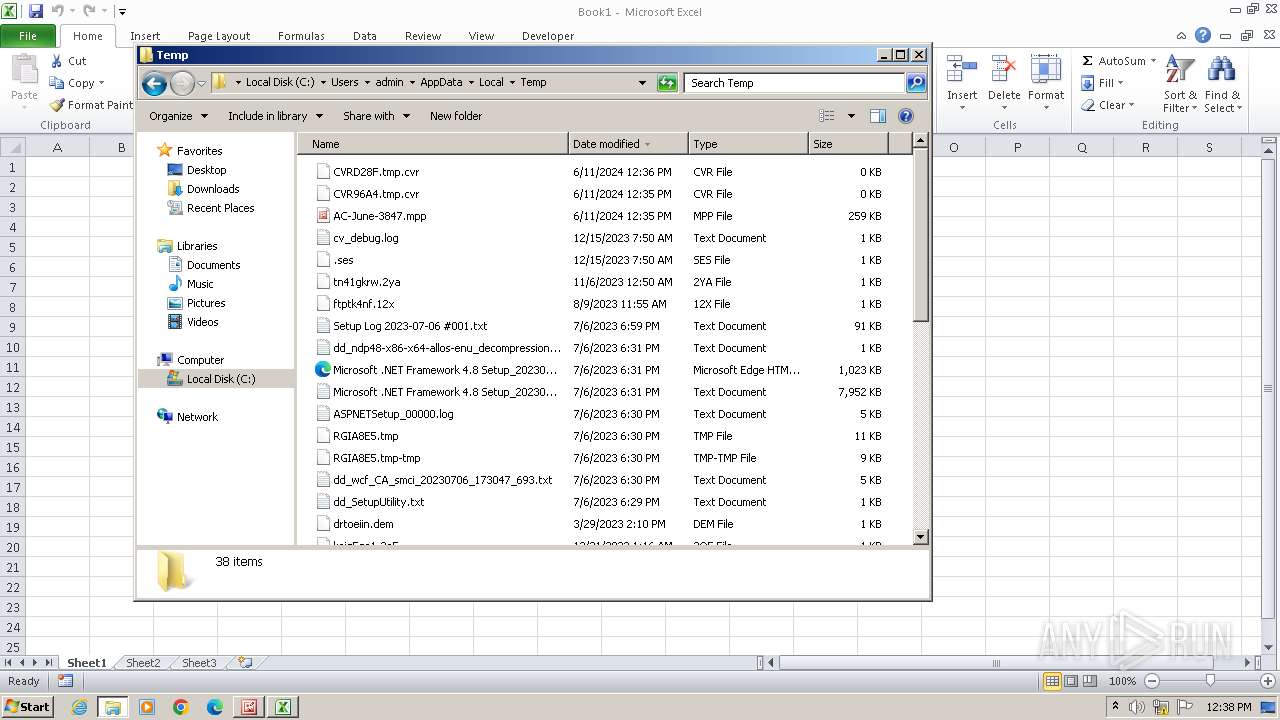
Task: Click the Cut scissors in Excel ribbon
Action: click(57, 61)
